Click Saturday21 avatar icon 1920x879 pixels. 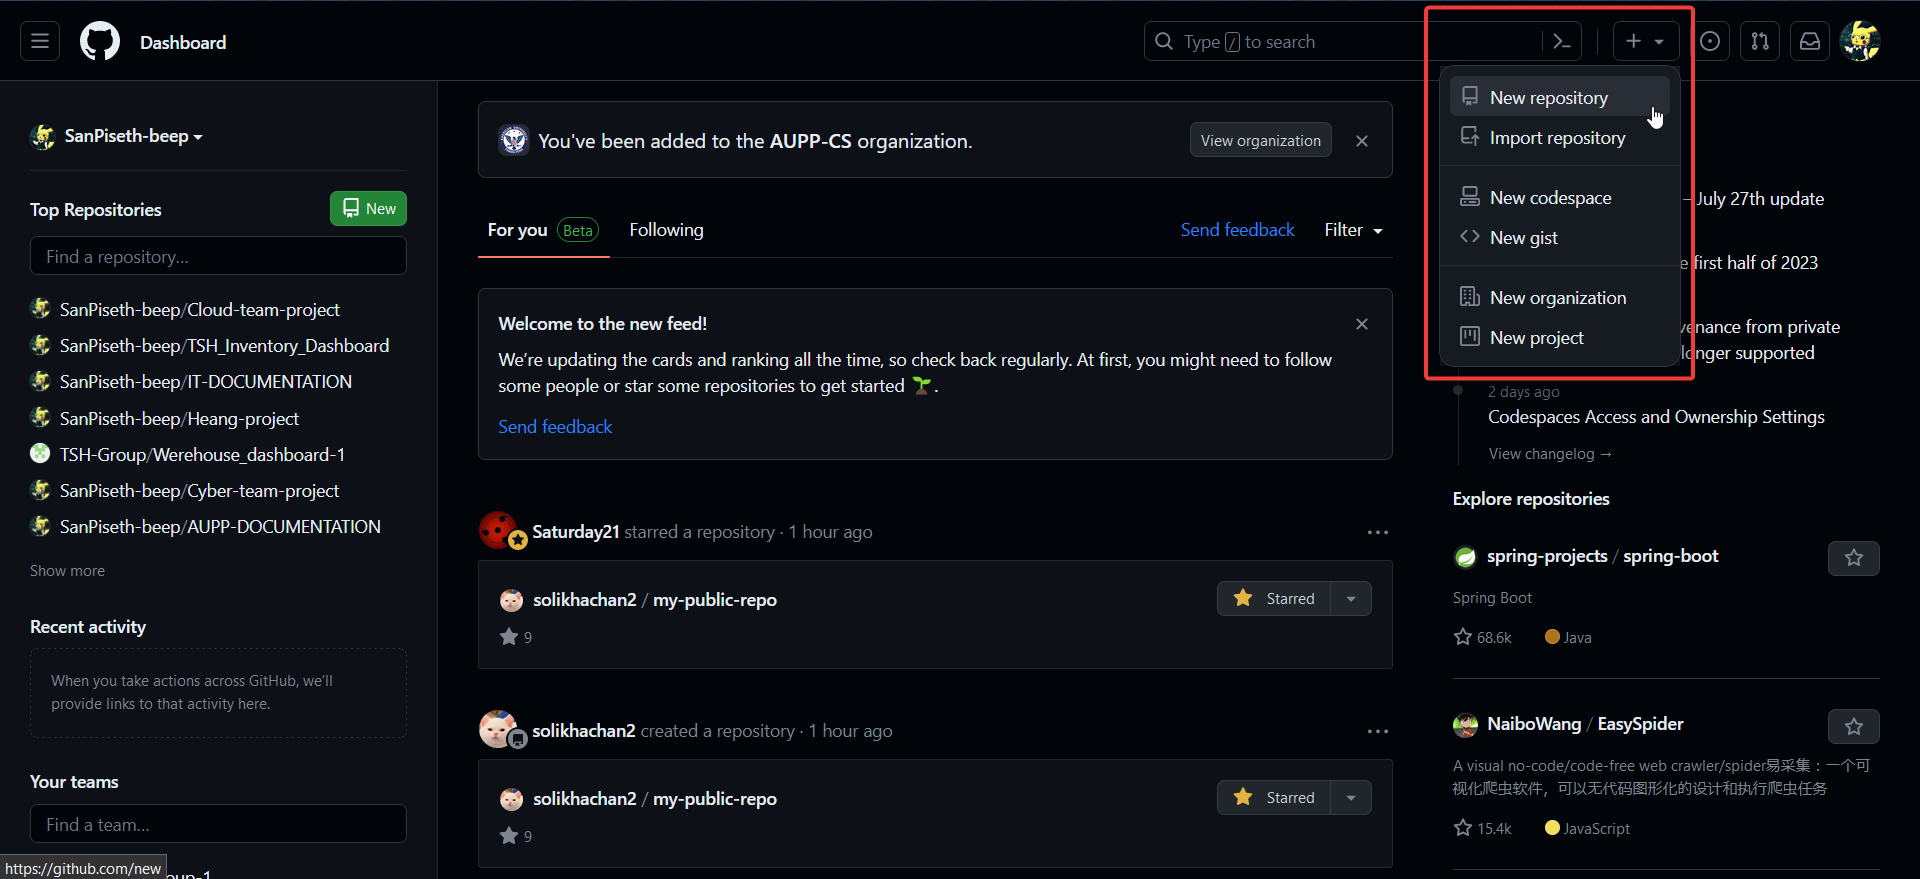[498, 530]
